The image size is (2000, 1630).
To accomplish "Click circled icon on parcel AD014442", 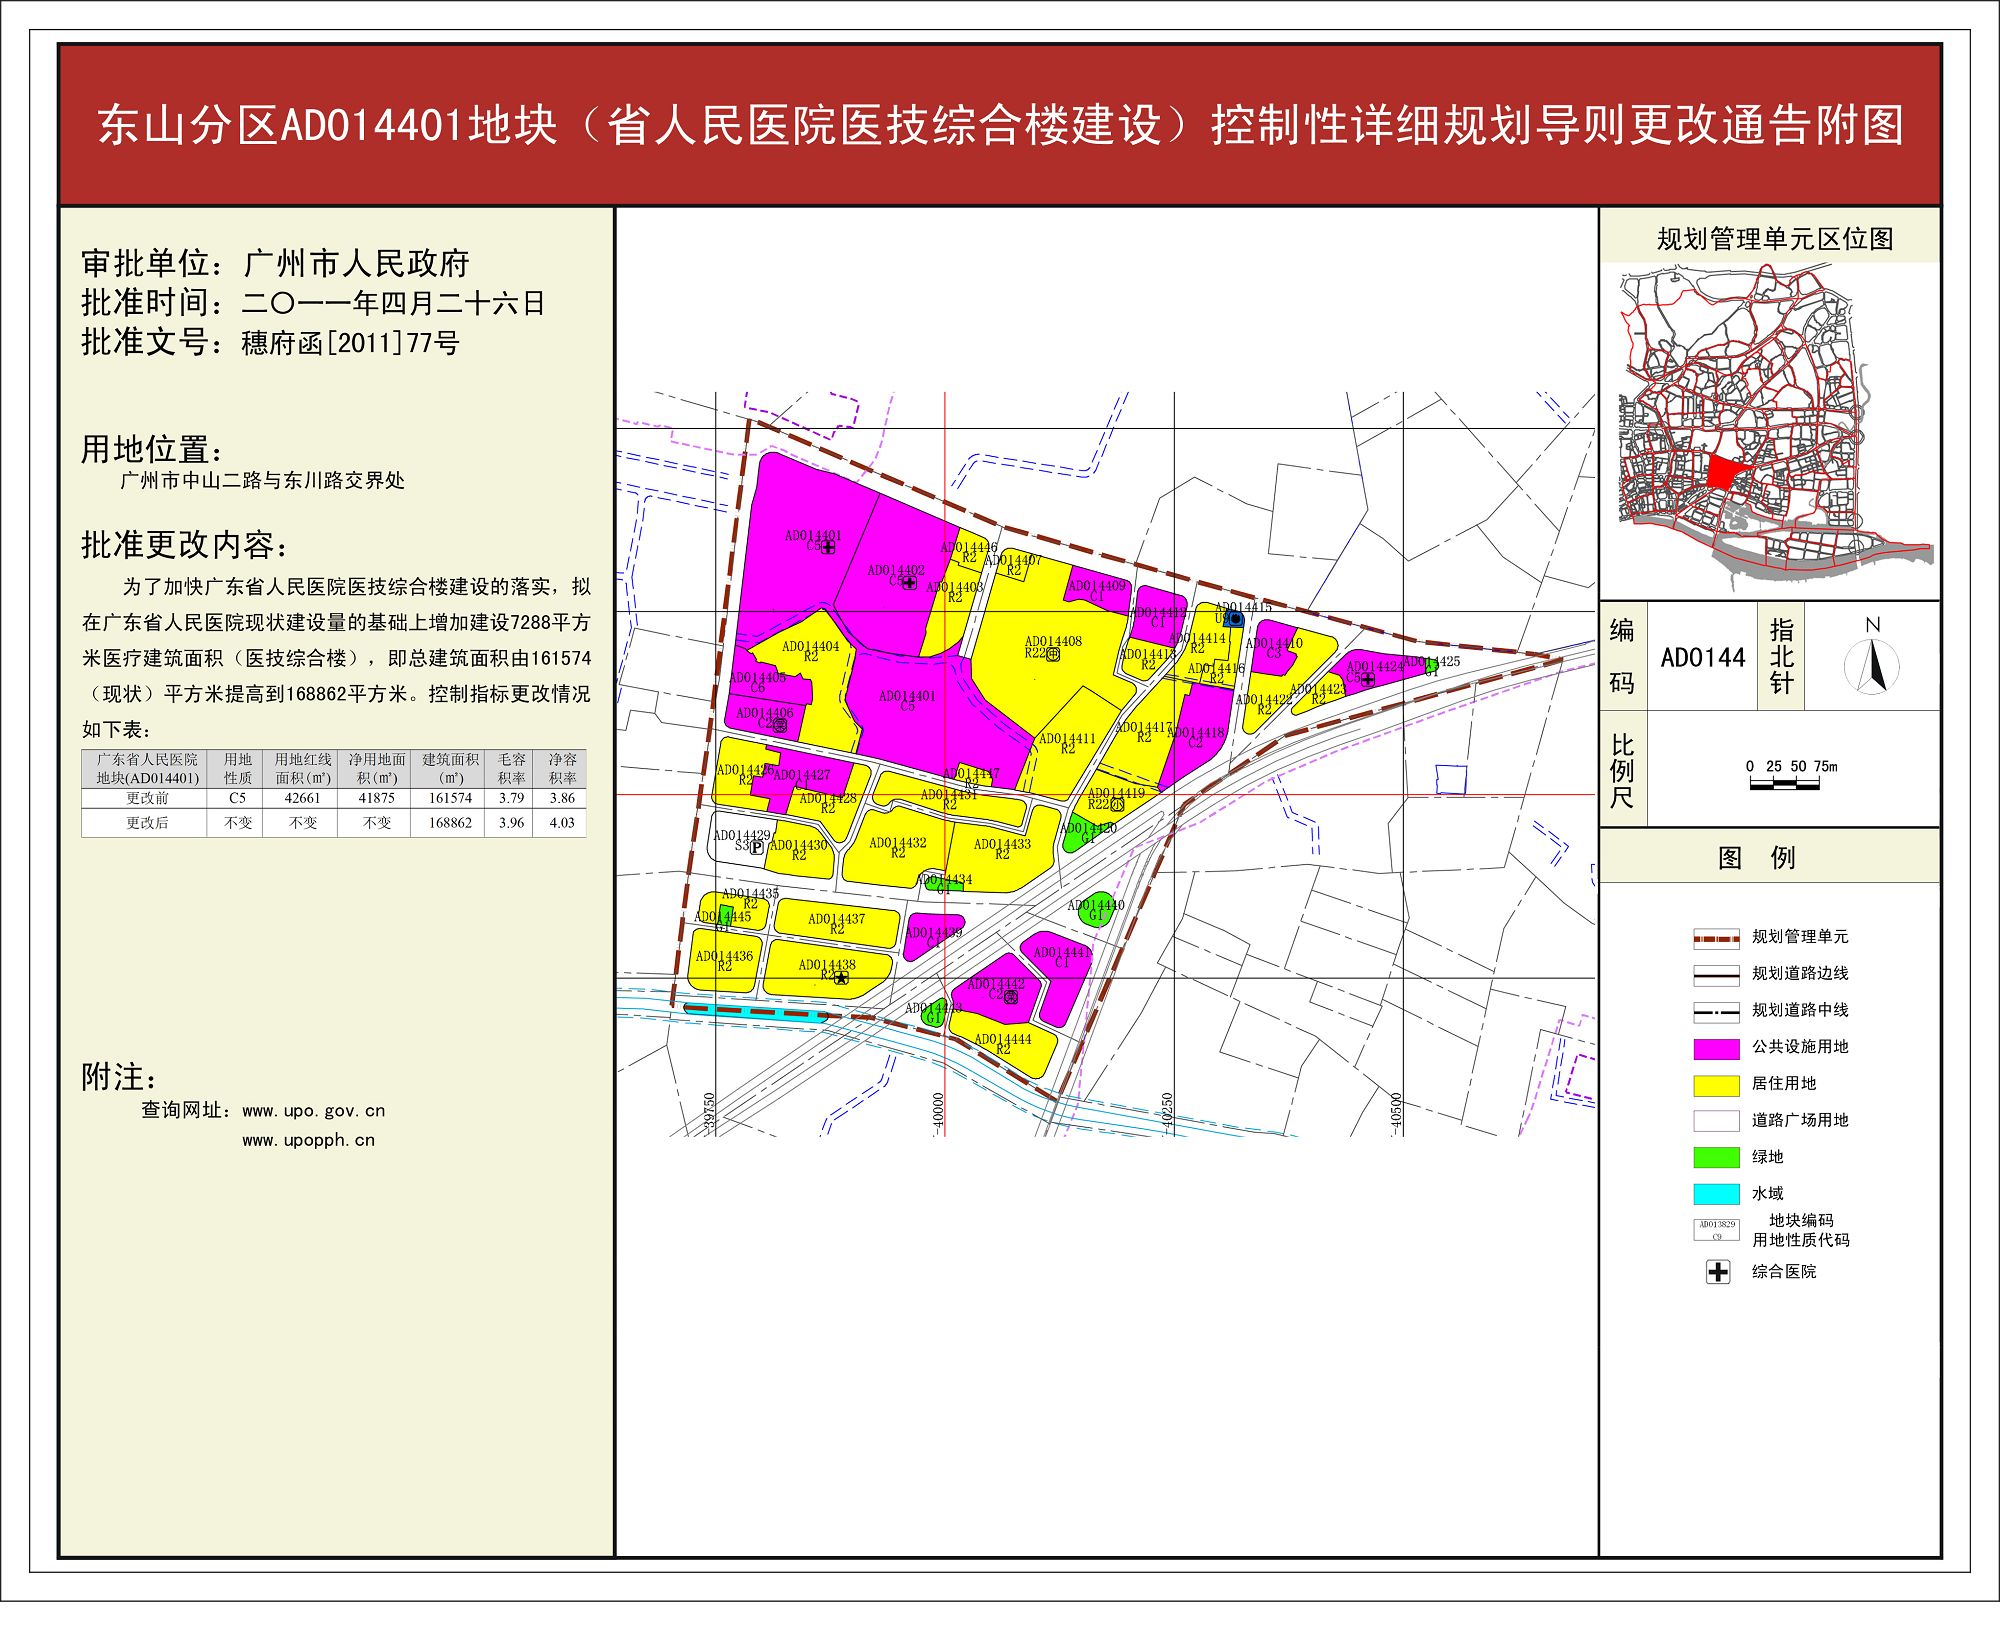I will (x=1010, y=996).
